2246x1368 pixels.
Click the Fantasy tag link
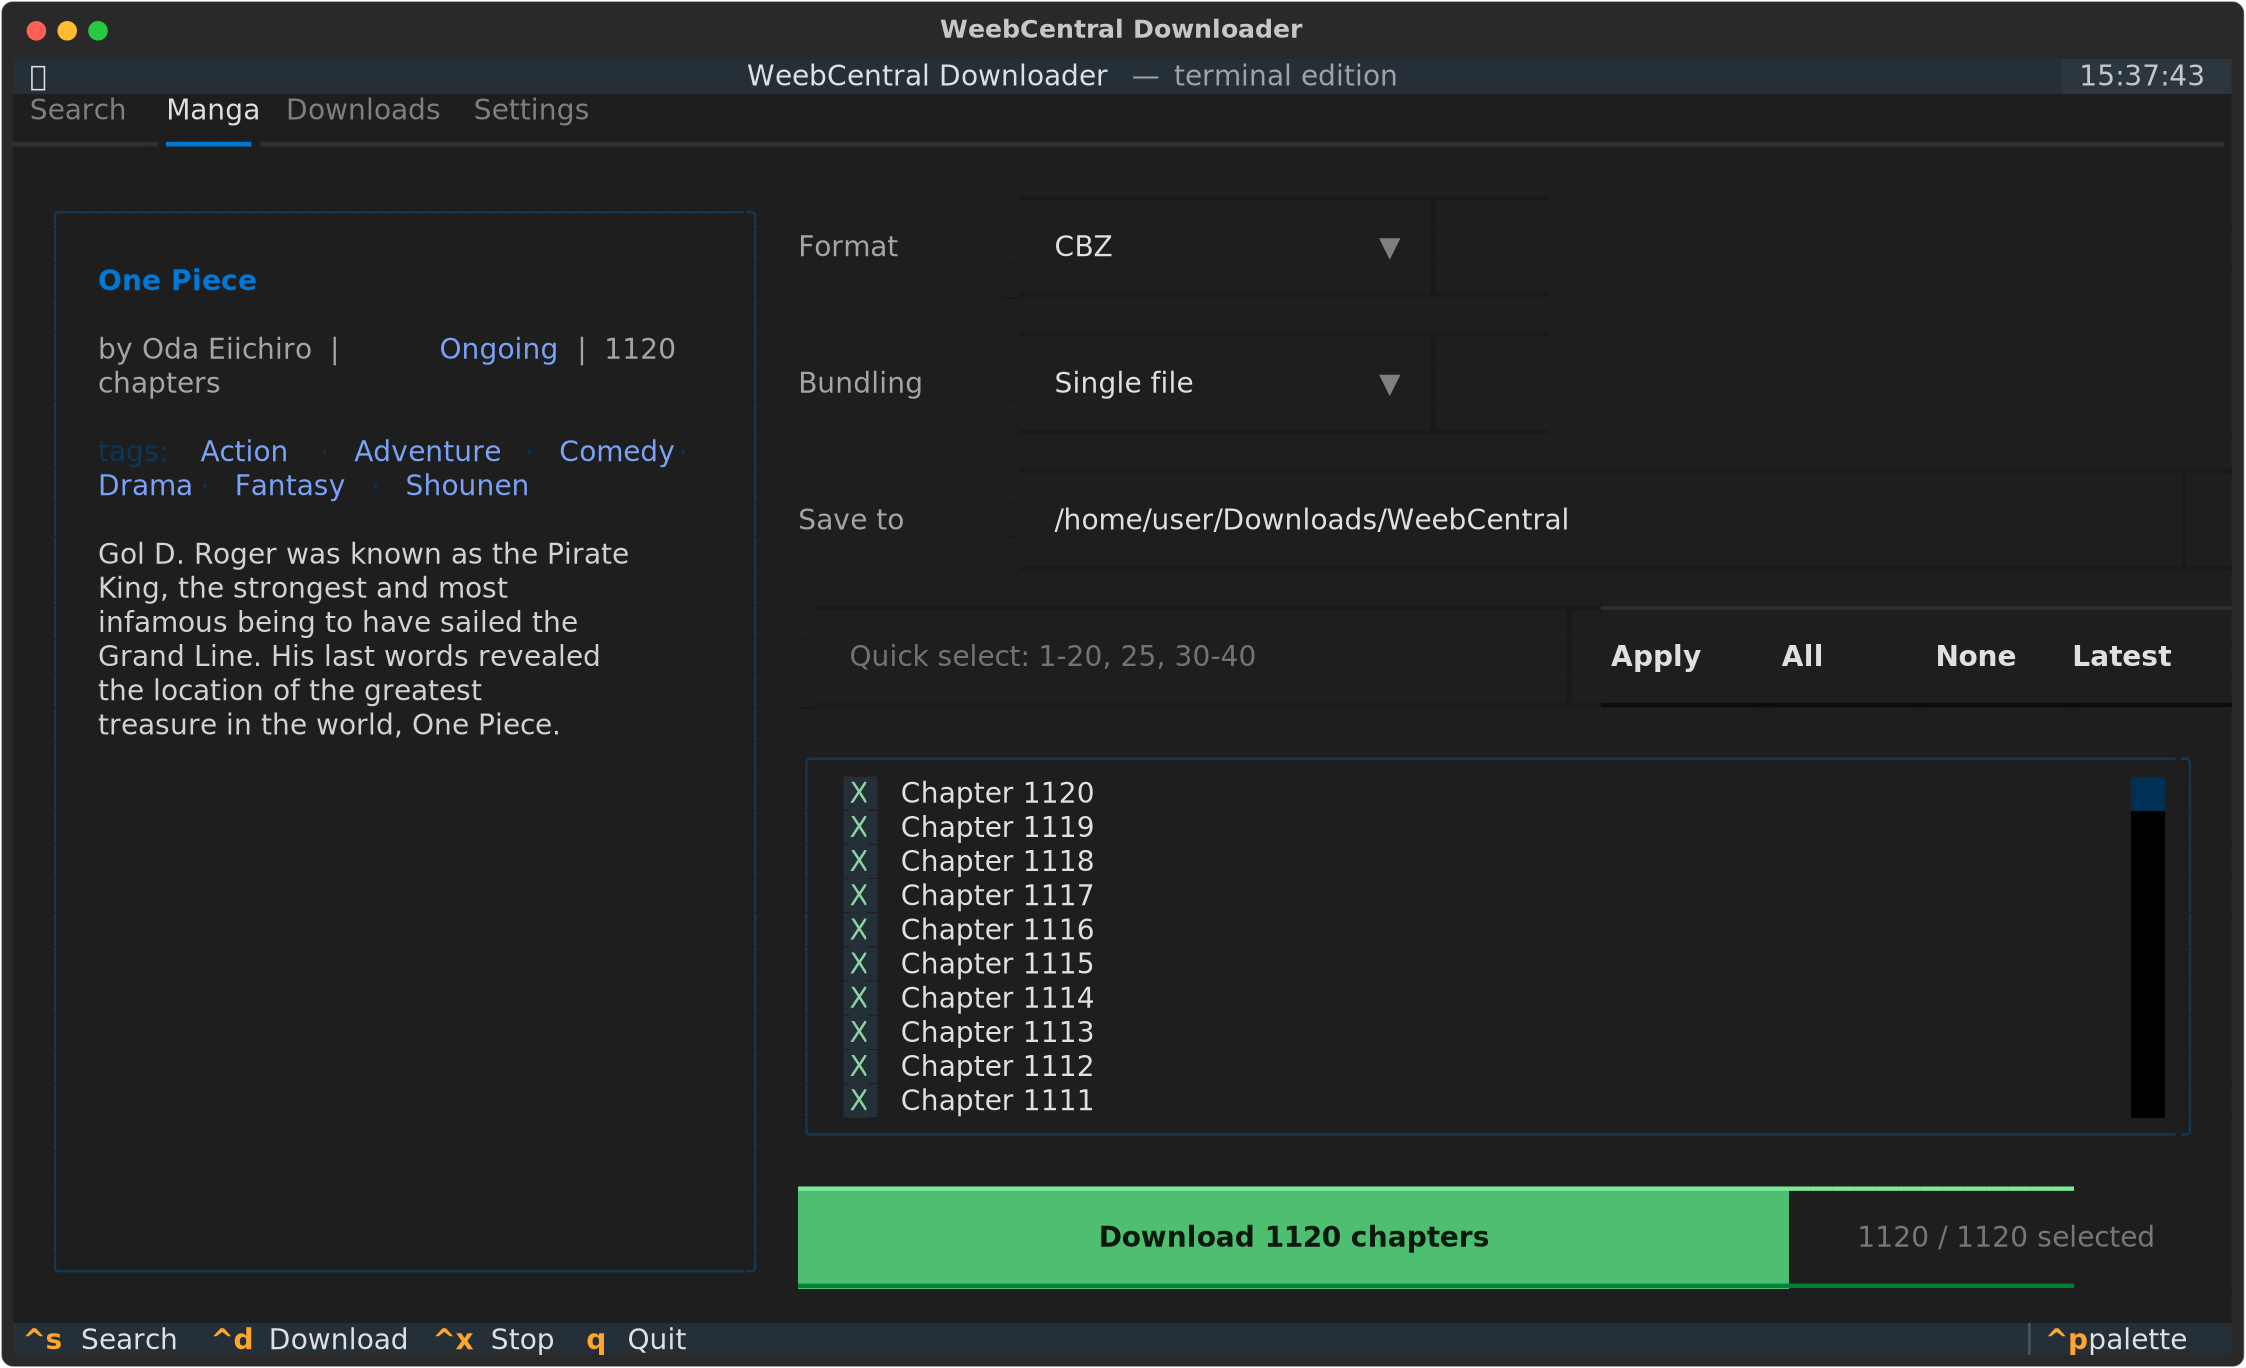[289, 485]
